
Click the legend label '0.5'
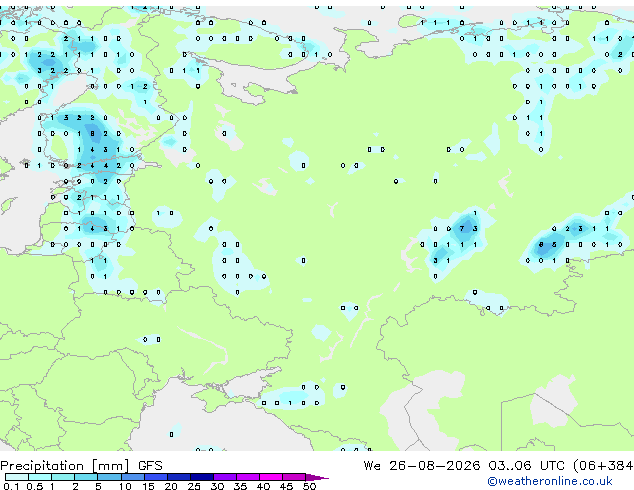34,486
